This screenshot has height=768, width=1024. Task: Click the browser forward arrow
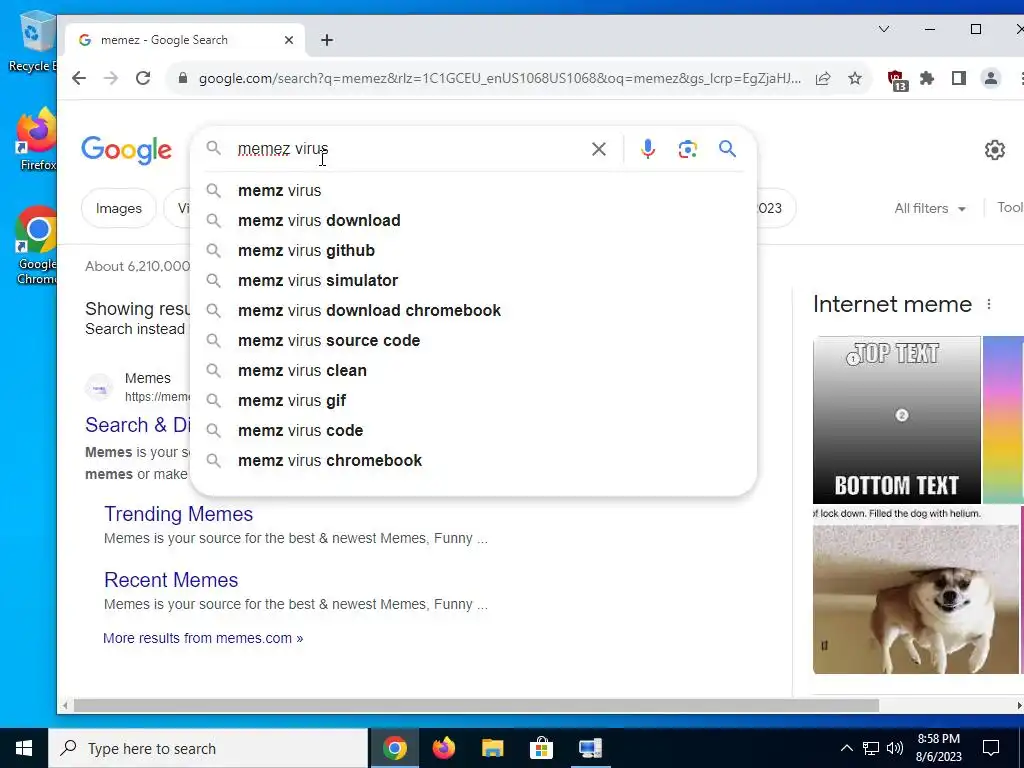click(x=111, y=78)
